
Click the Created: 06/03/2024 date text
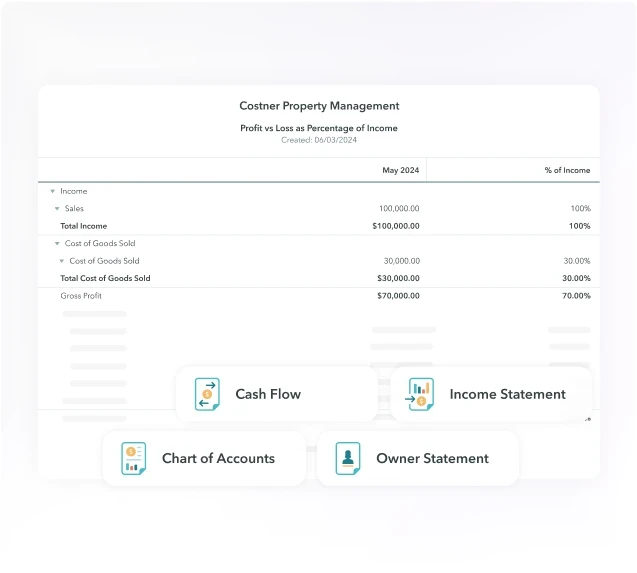pyautogui.click(x=319, y=140)
